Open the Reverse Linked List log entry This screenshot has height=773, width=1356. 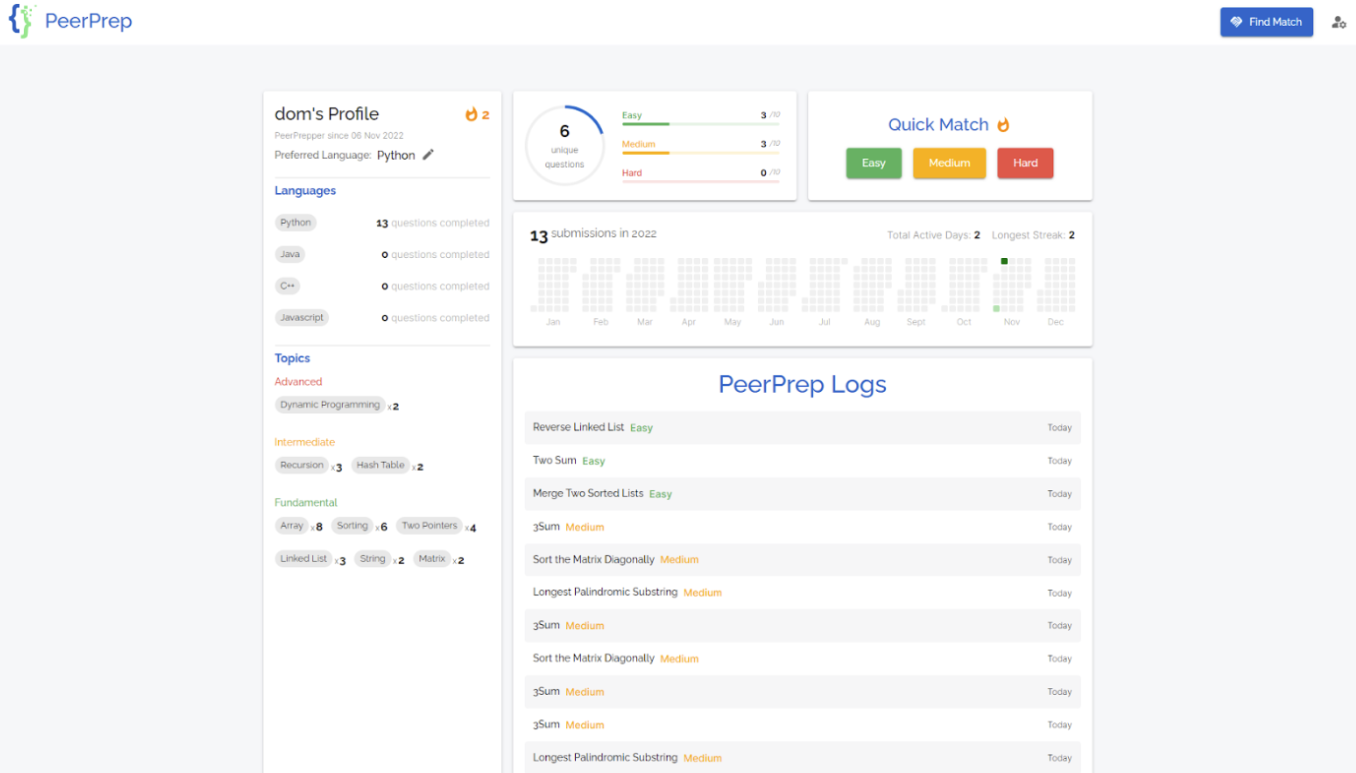click(x=802, y=428)
